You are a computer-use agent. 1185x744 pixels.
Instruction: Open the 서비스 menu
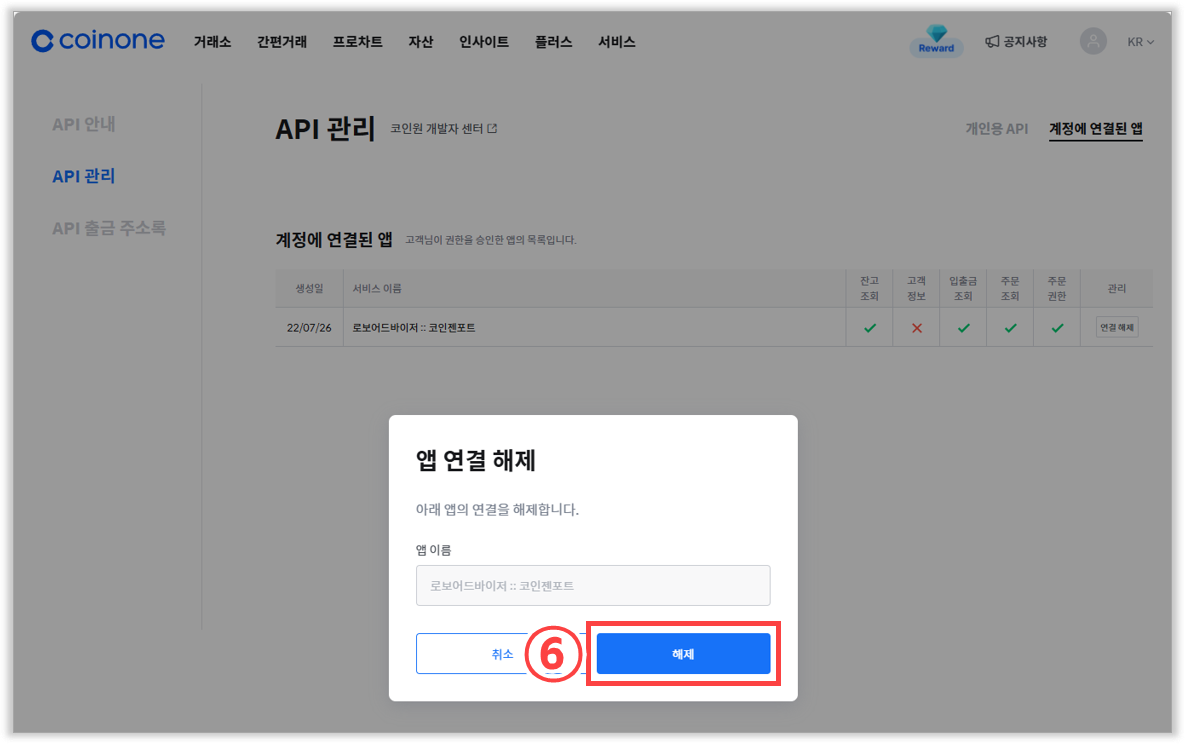(x=616, y=42)
